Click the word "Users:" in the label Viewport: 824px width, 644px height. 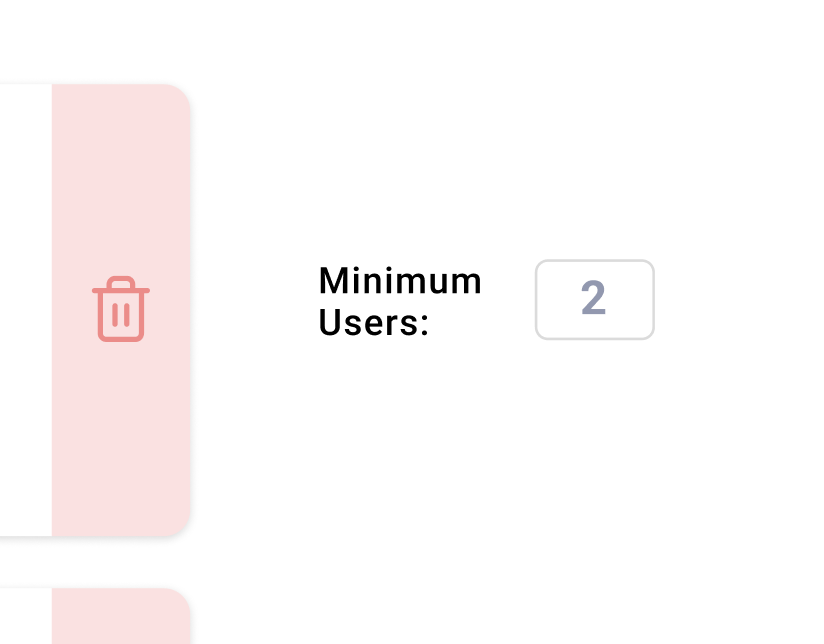(x=373, y=323)
